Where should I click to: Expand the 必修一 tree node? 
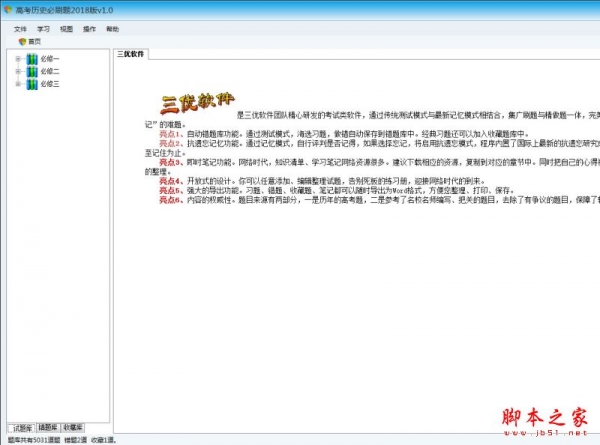point(18,59)
